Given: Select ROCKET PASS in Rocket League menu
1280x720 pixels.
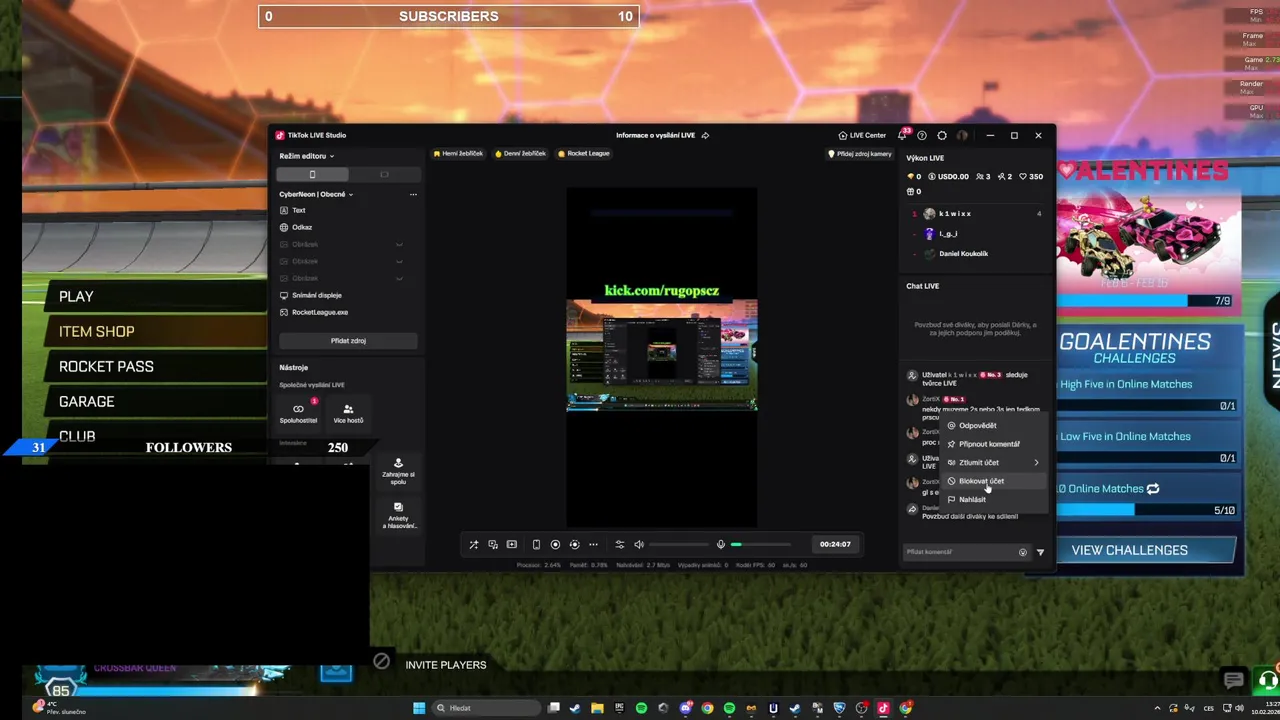Looking at the screenshot, I should pyautogui.click(x=106, y=366).
